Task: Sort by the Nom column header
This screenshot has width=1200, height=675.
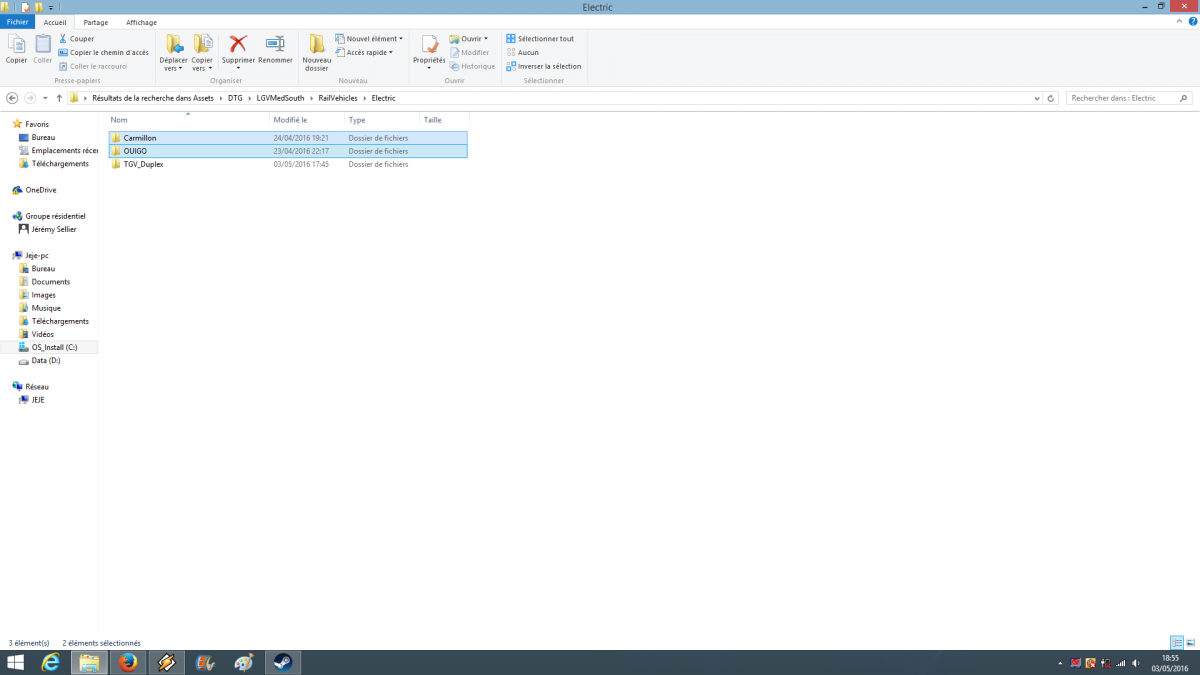Action: tap(188, 119)
